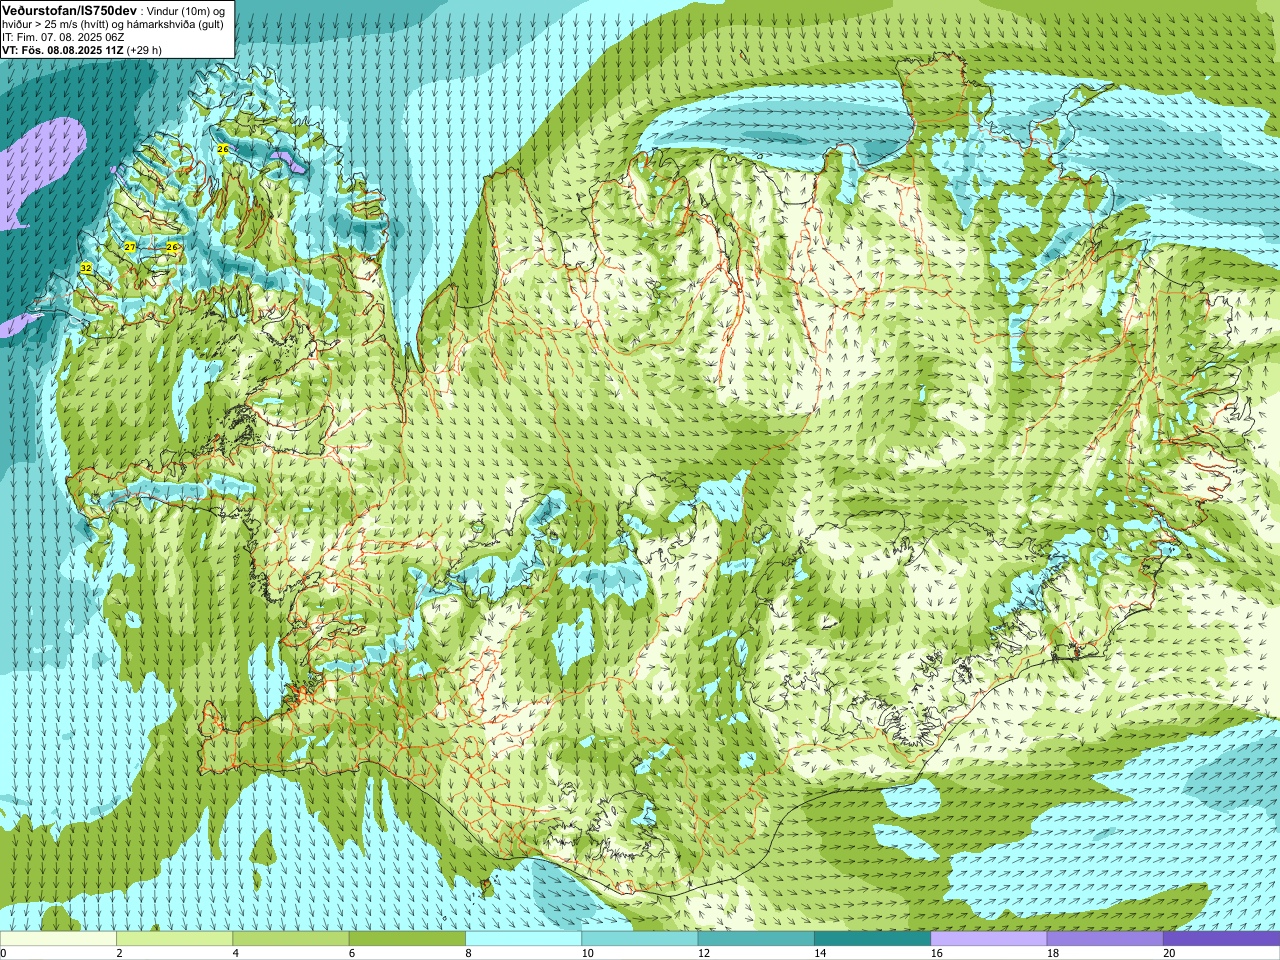Click the title text "Veðurstofan/IS750dev"
This screenshot has height=960, width=1280.
[70, 10]
